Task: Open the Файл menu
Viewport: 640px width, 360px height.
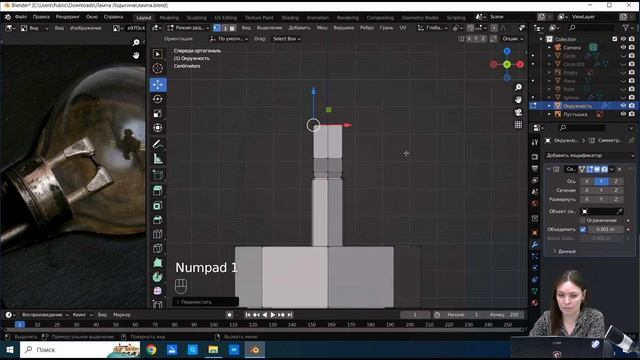Action: point(21,17)
